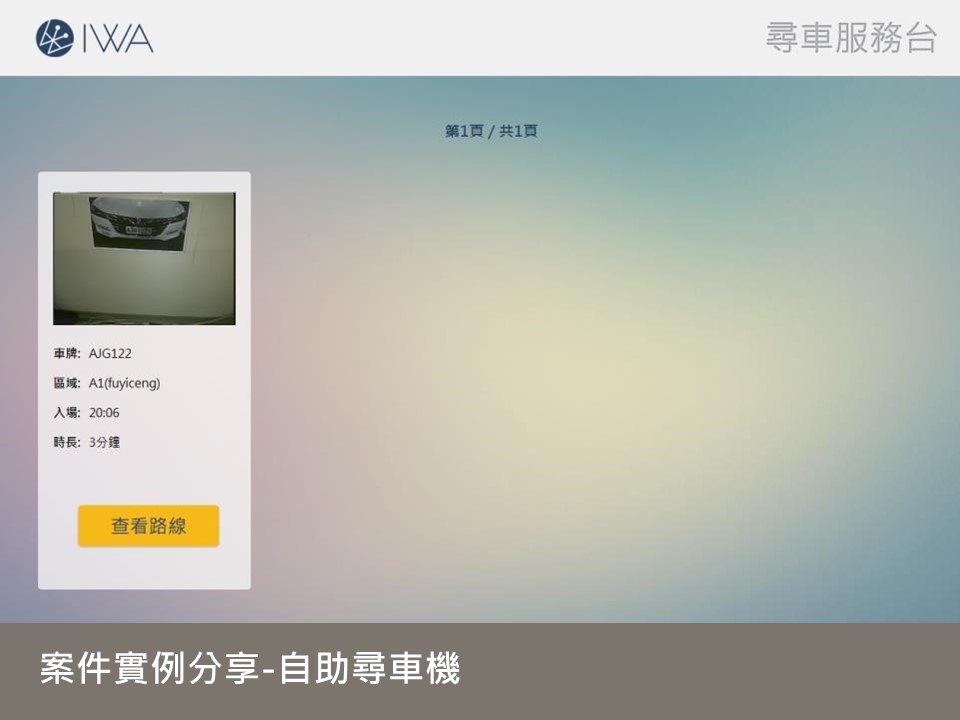Click the IWA logo icon
This screenshot has width=960, height=720.
(54, 38)
